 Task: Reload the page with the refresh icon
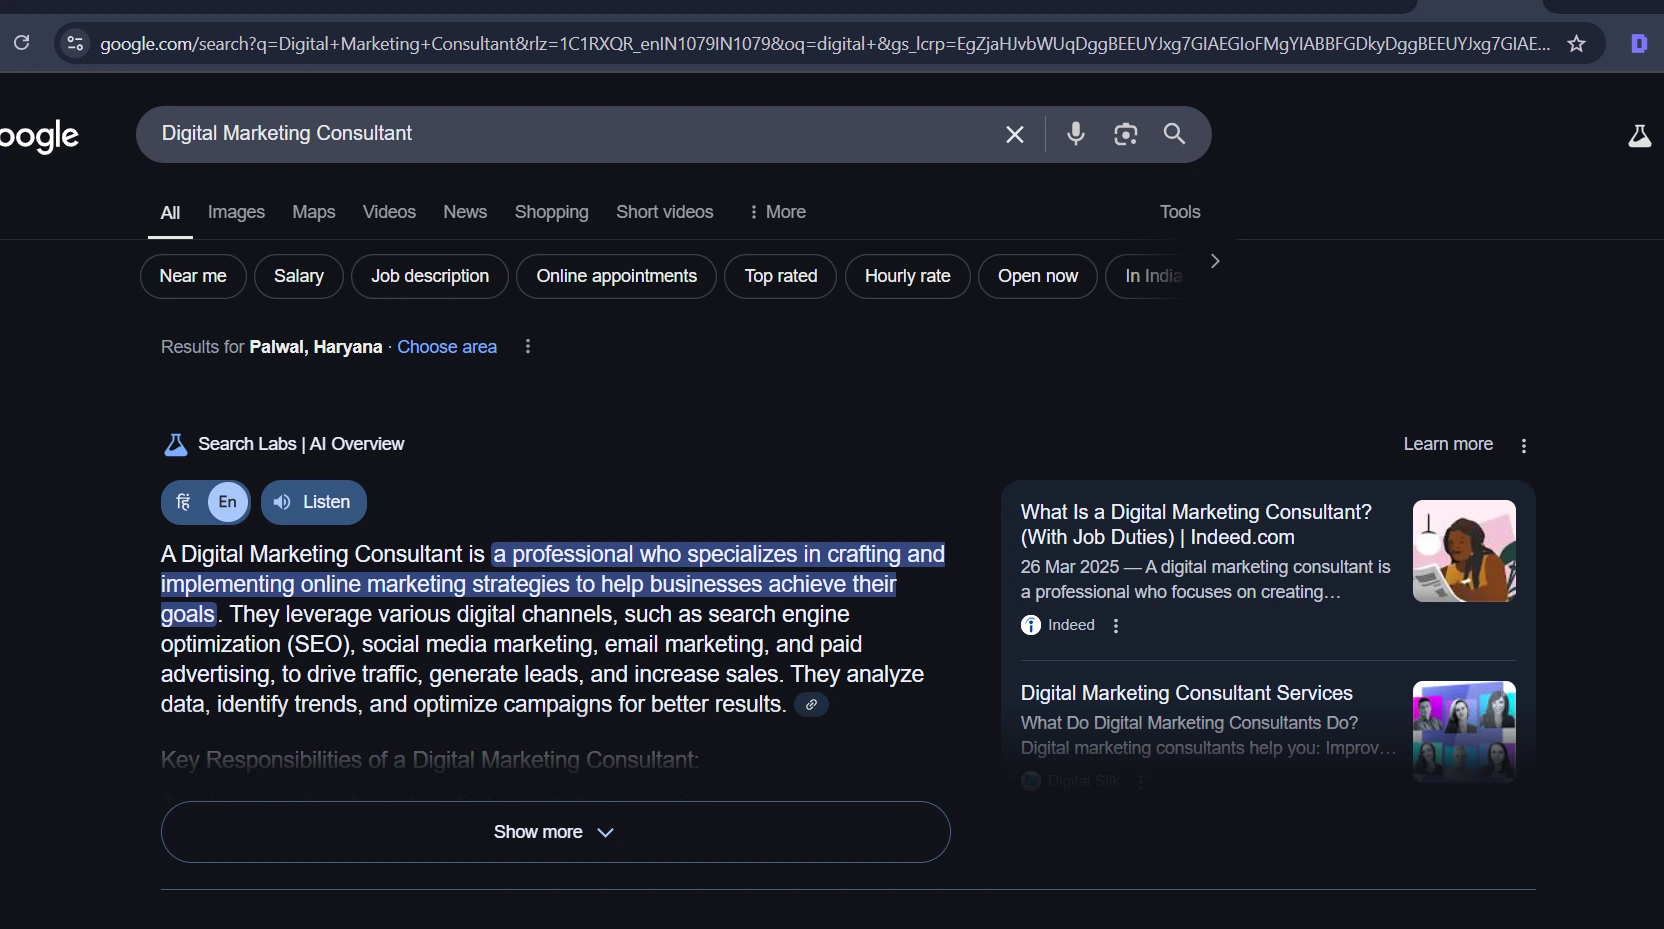pos(21,43)
